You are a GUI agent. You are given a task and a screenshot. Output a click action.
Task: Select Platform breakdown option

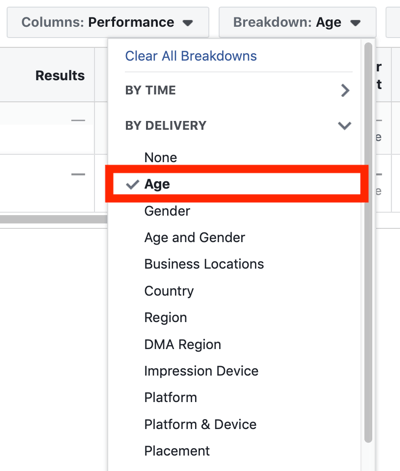[x=170, y=398]
